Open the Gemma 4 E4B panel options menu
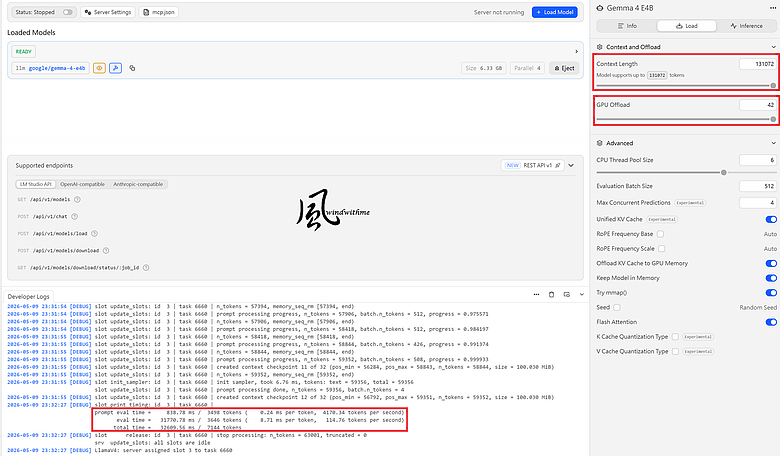780x456 pixels. pyautogui.click(x=772, y=8)
